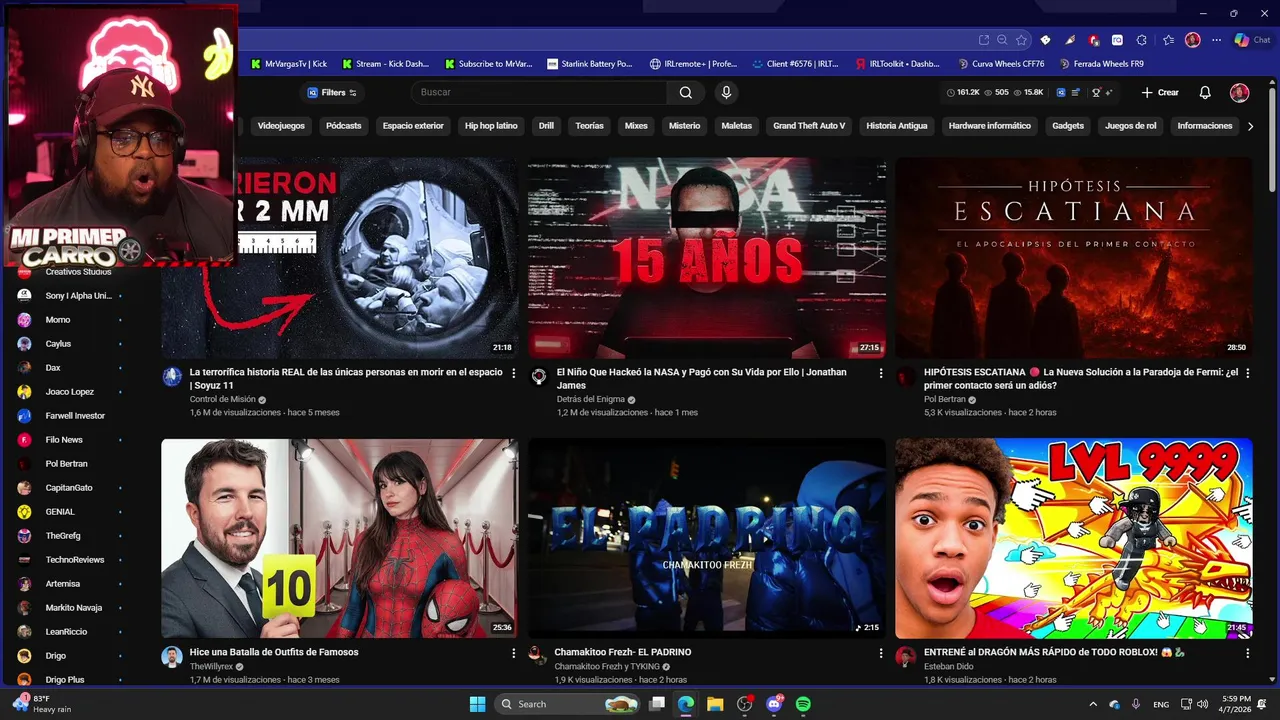Open the browser Extensions puzzle icon

[1141, 40]
